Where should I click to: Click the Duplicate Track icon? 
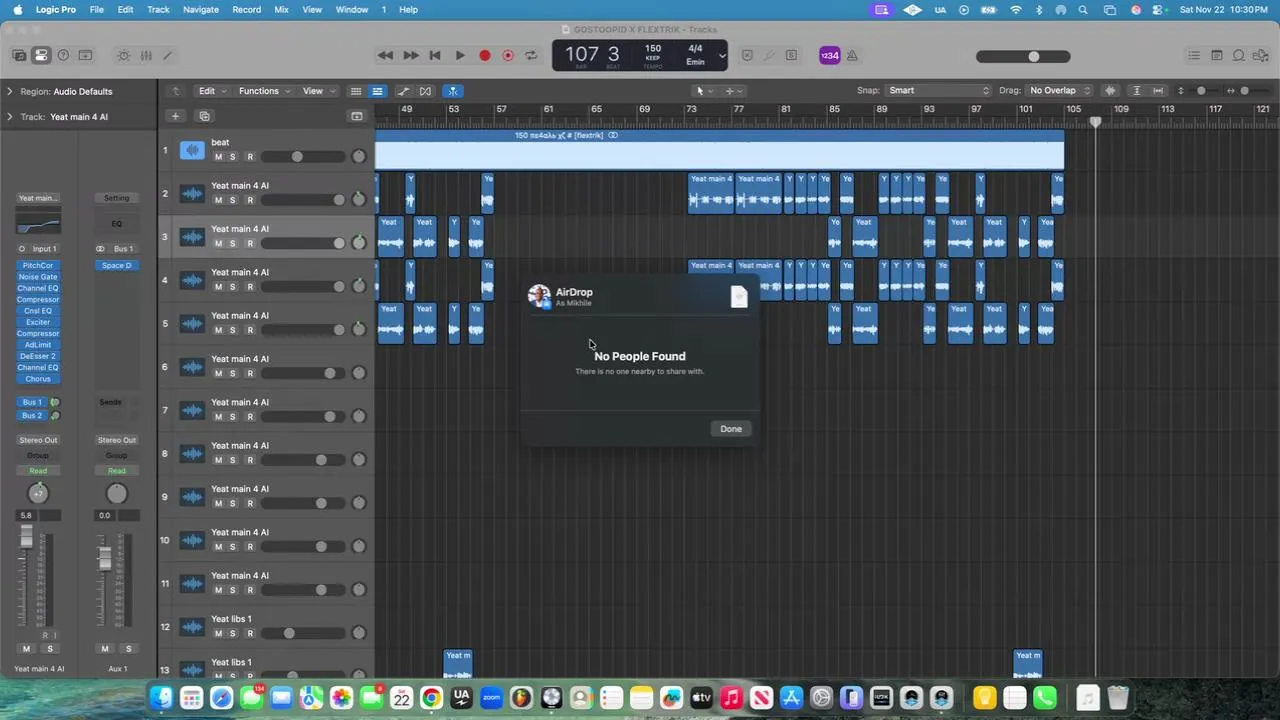(204, 116)
